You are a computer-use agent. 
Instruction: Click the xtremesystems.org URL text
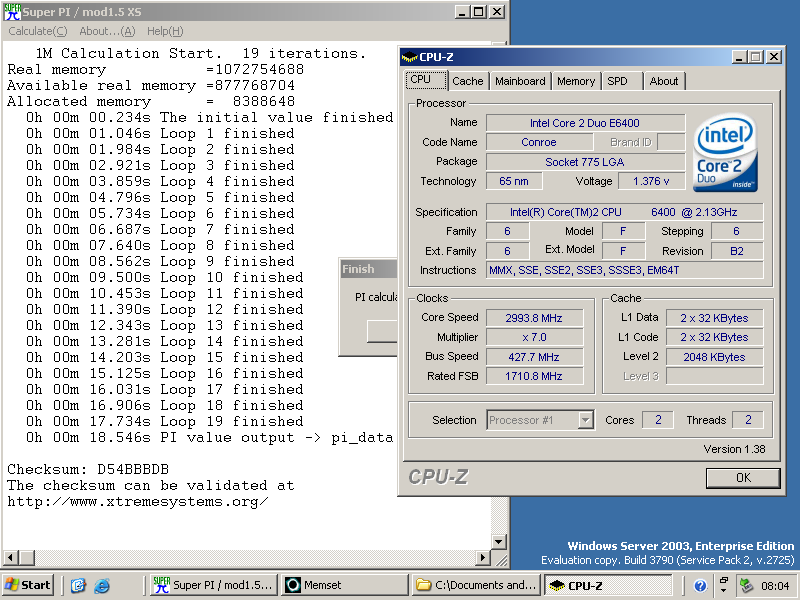(137, 501)
